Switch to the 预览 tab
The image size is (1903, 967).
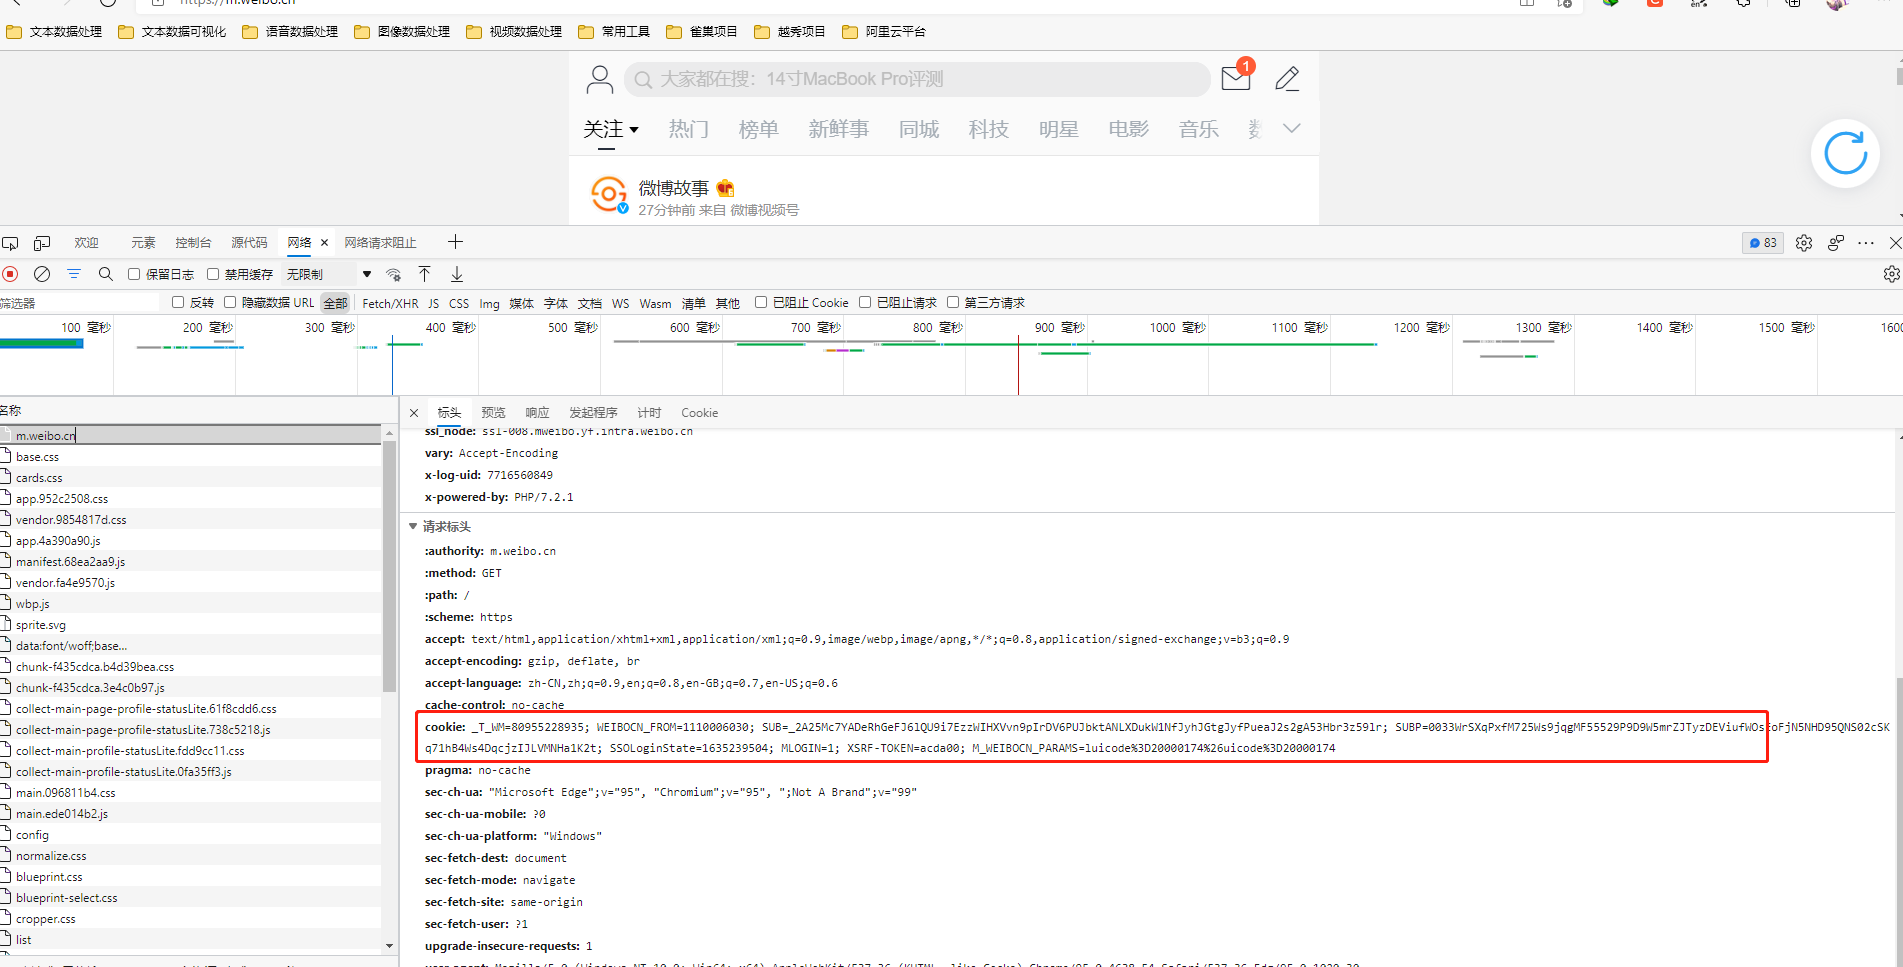point(493,412)
